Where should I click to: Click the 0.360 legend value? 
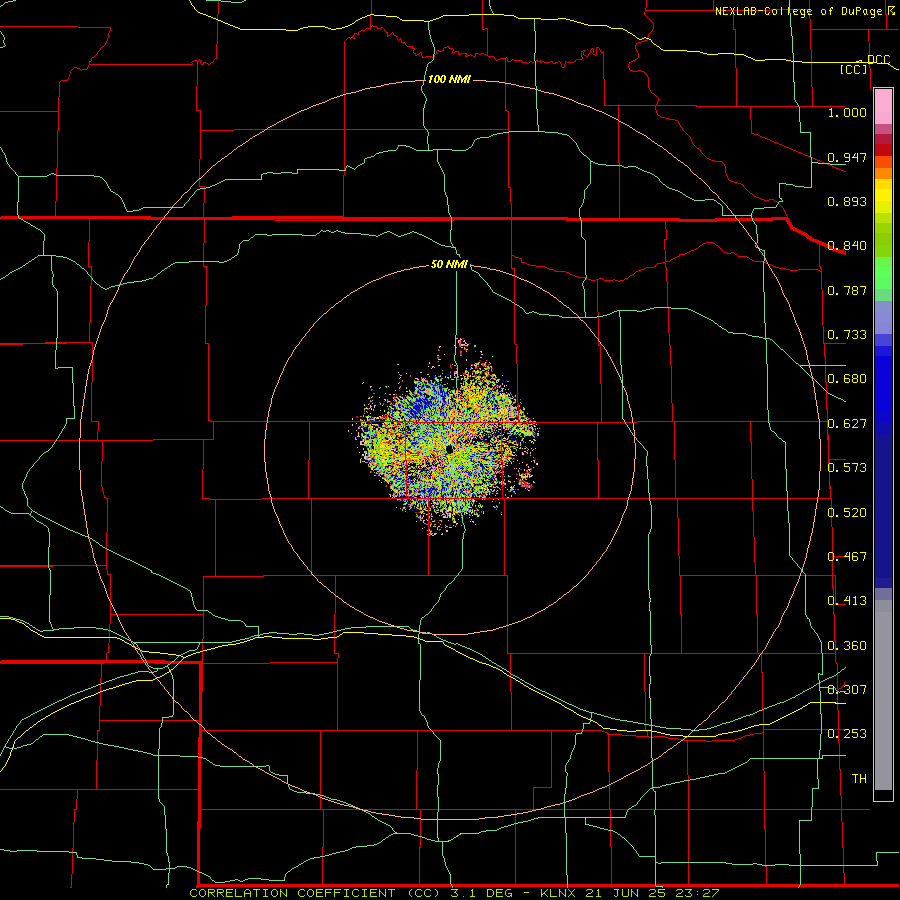pyautogui.click(x=847, y=646)
